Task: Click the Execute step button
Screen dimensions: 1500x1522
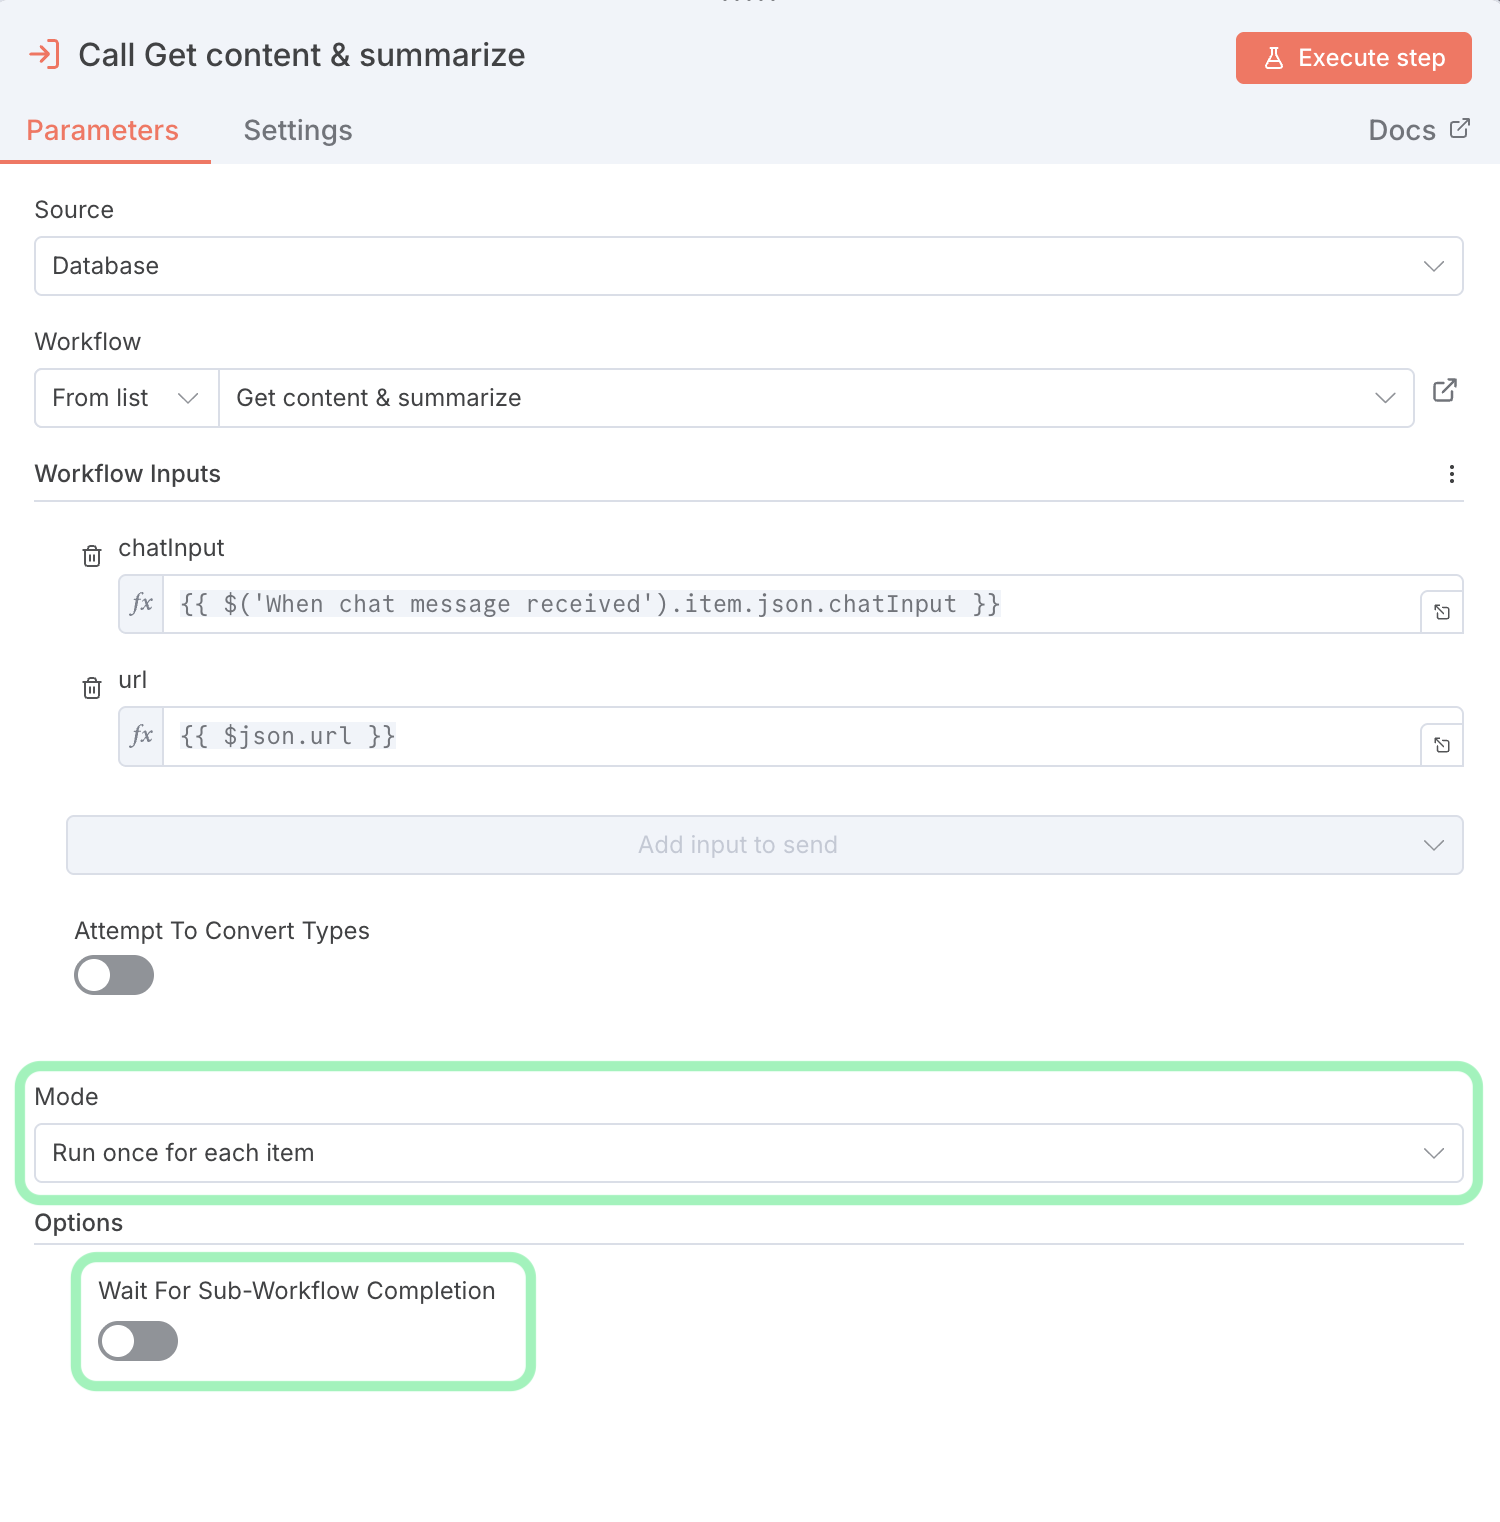Action: click(1353, 58)
